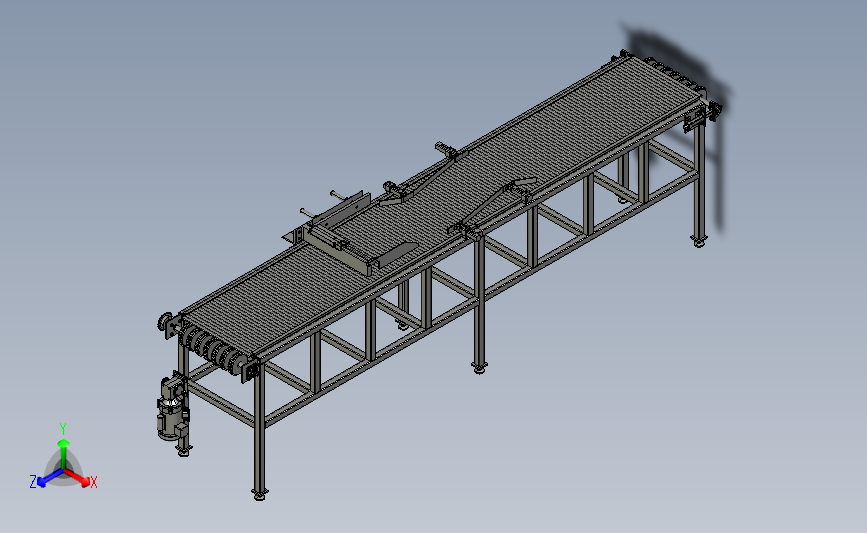This screenshot has height=533, width=867.
Task: Click the blue Z axis arrow of the triad
Action: pos(48,479)
